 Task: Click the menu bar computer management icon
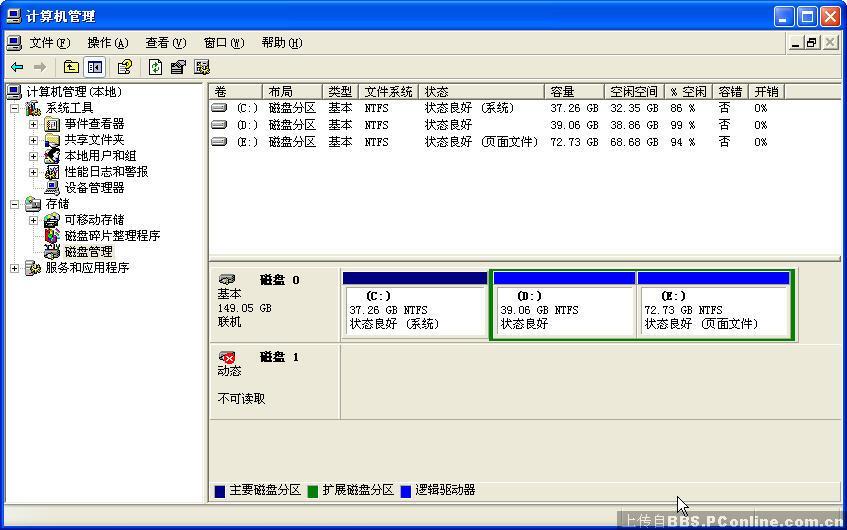click(15, 43)
